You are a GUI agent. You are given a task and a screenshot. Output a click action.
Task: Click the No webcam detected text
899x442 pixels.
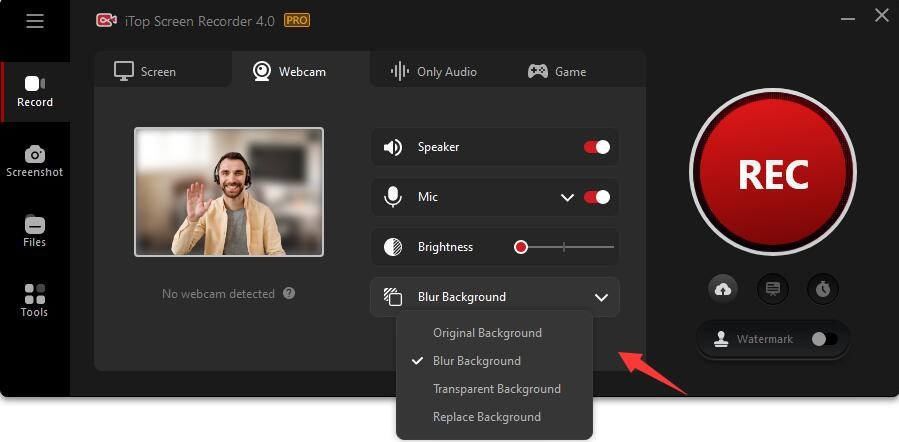coord(218,294)
